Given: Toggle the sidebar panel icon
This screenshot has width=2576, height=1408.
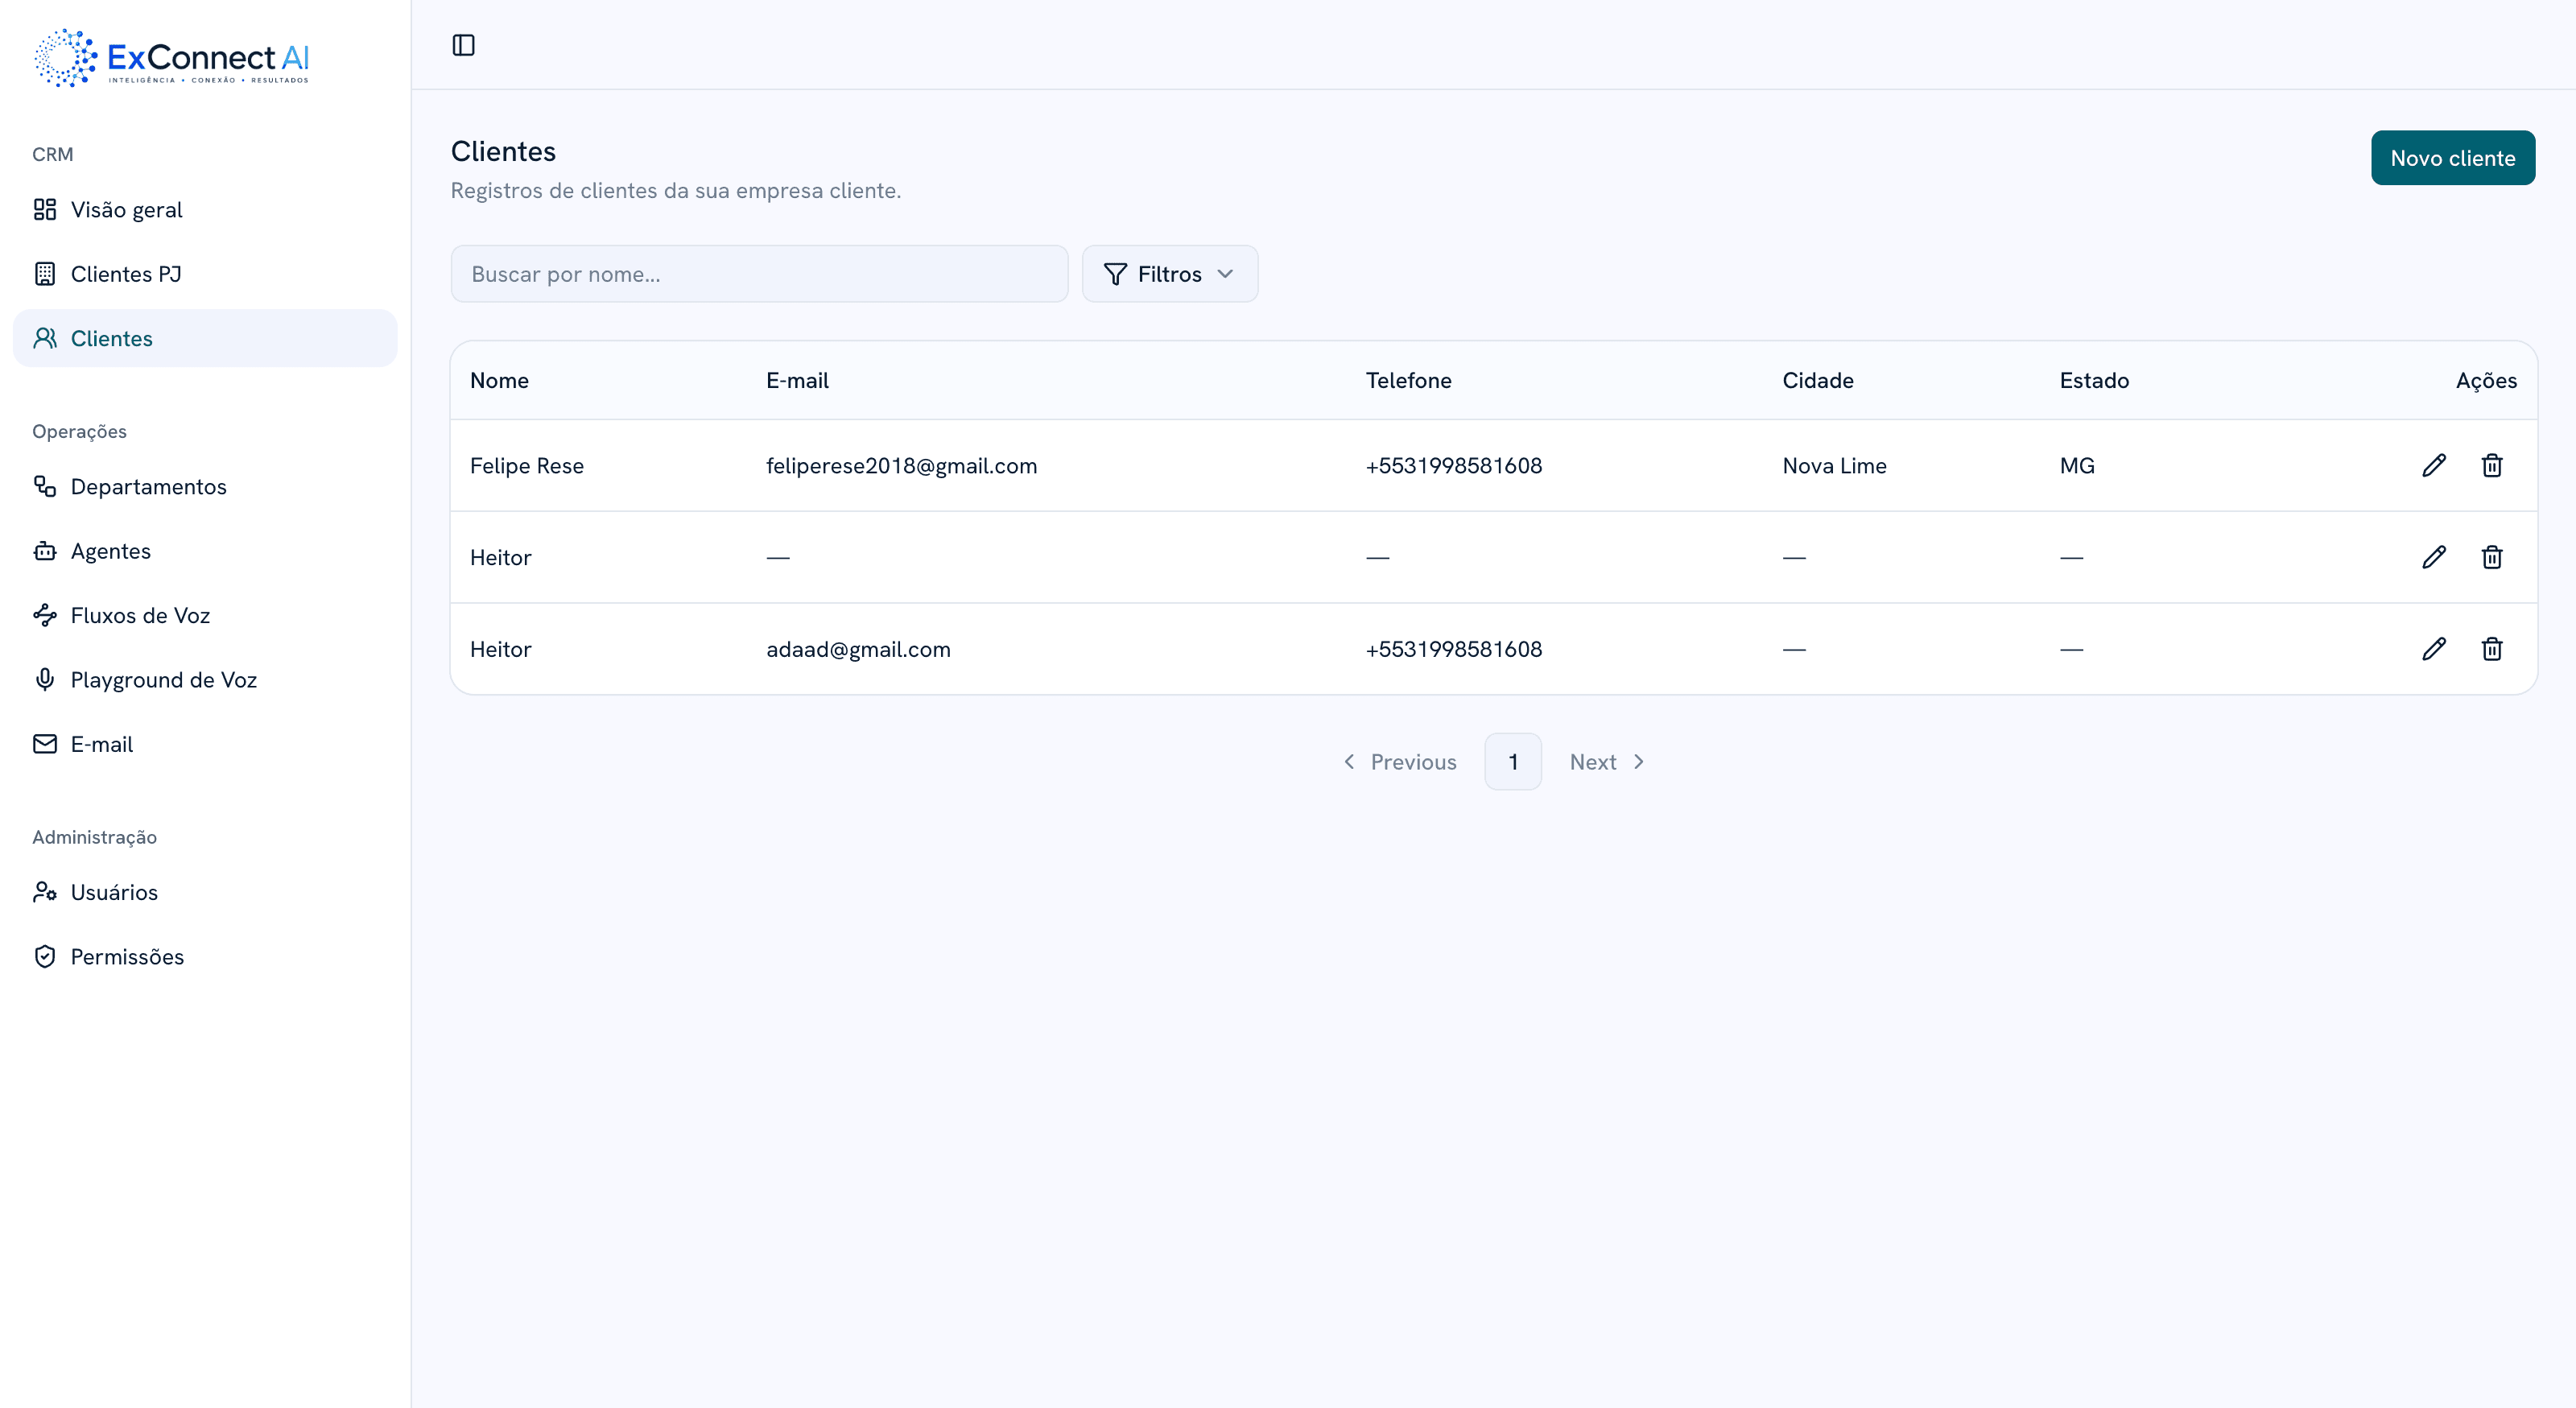Looking at the screenshot, I should pos(463,45).
